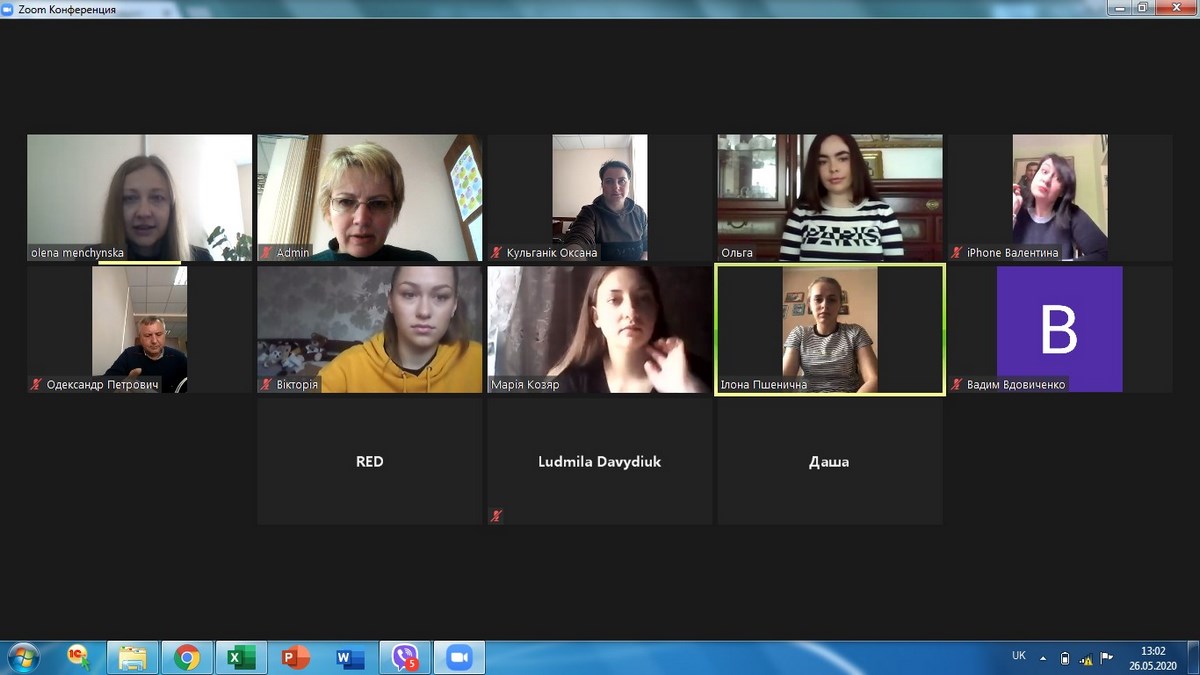Click the network signal tray icon
Image resolution: width=1200 pixels, height=675 pixels.
click(x=1086, y=659)
